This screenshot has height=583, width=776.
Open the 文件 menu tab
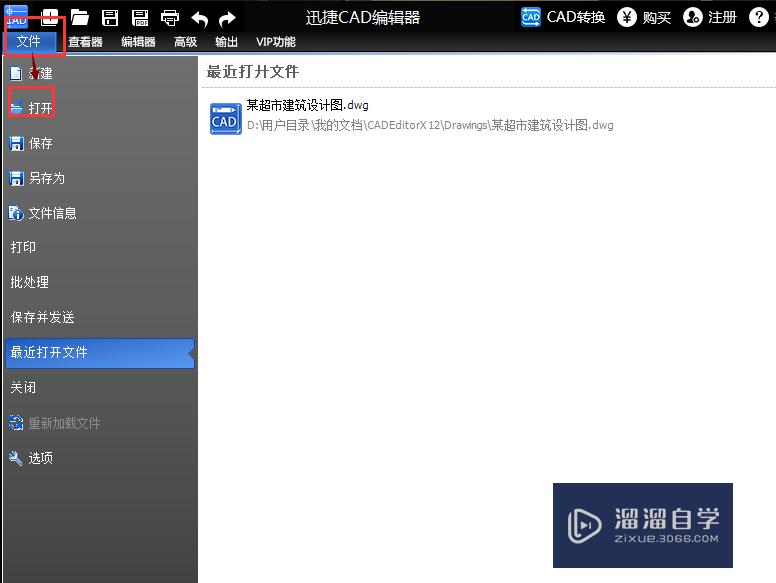[29, 41]
